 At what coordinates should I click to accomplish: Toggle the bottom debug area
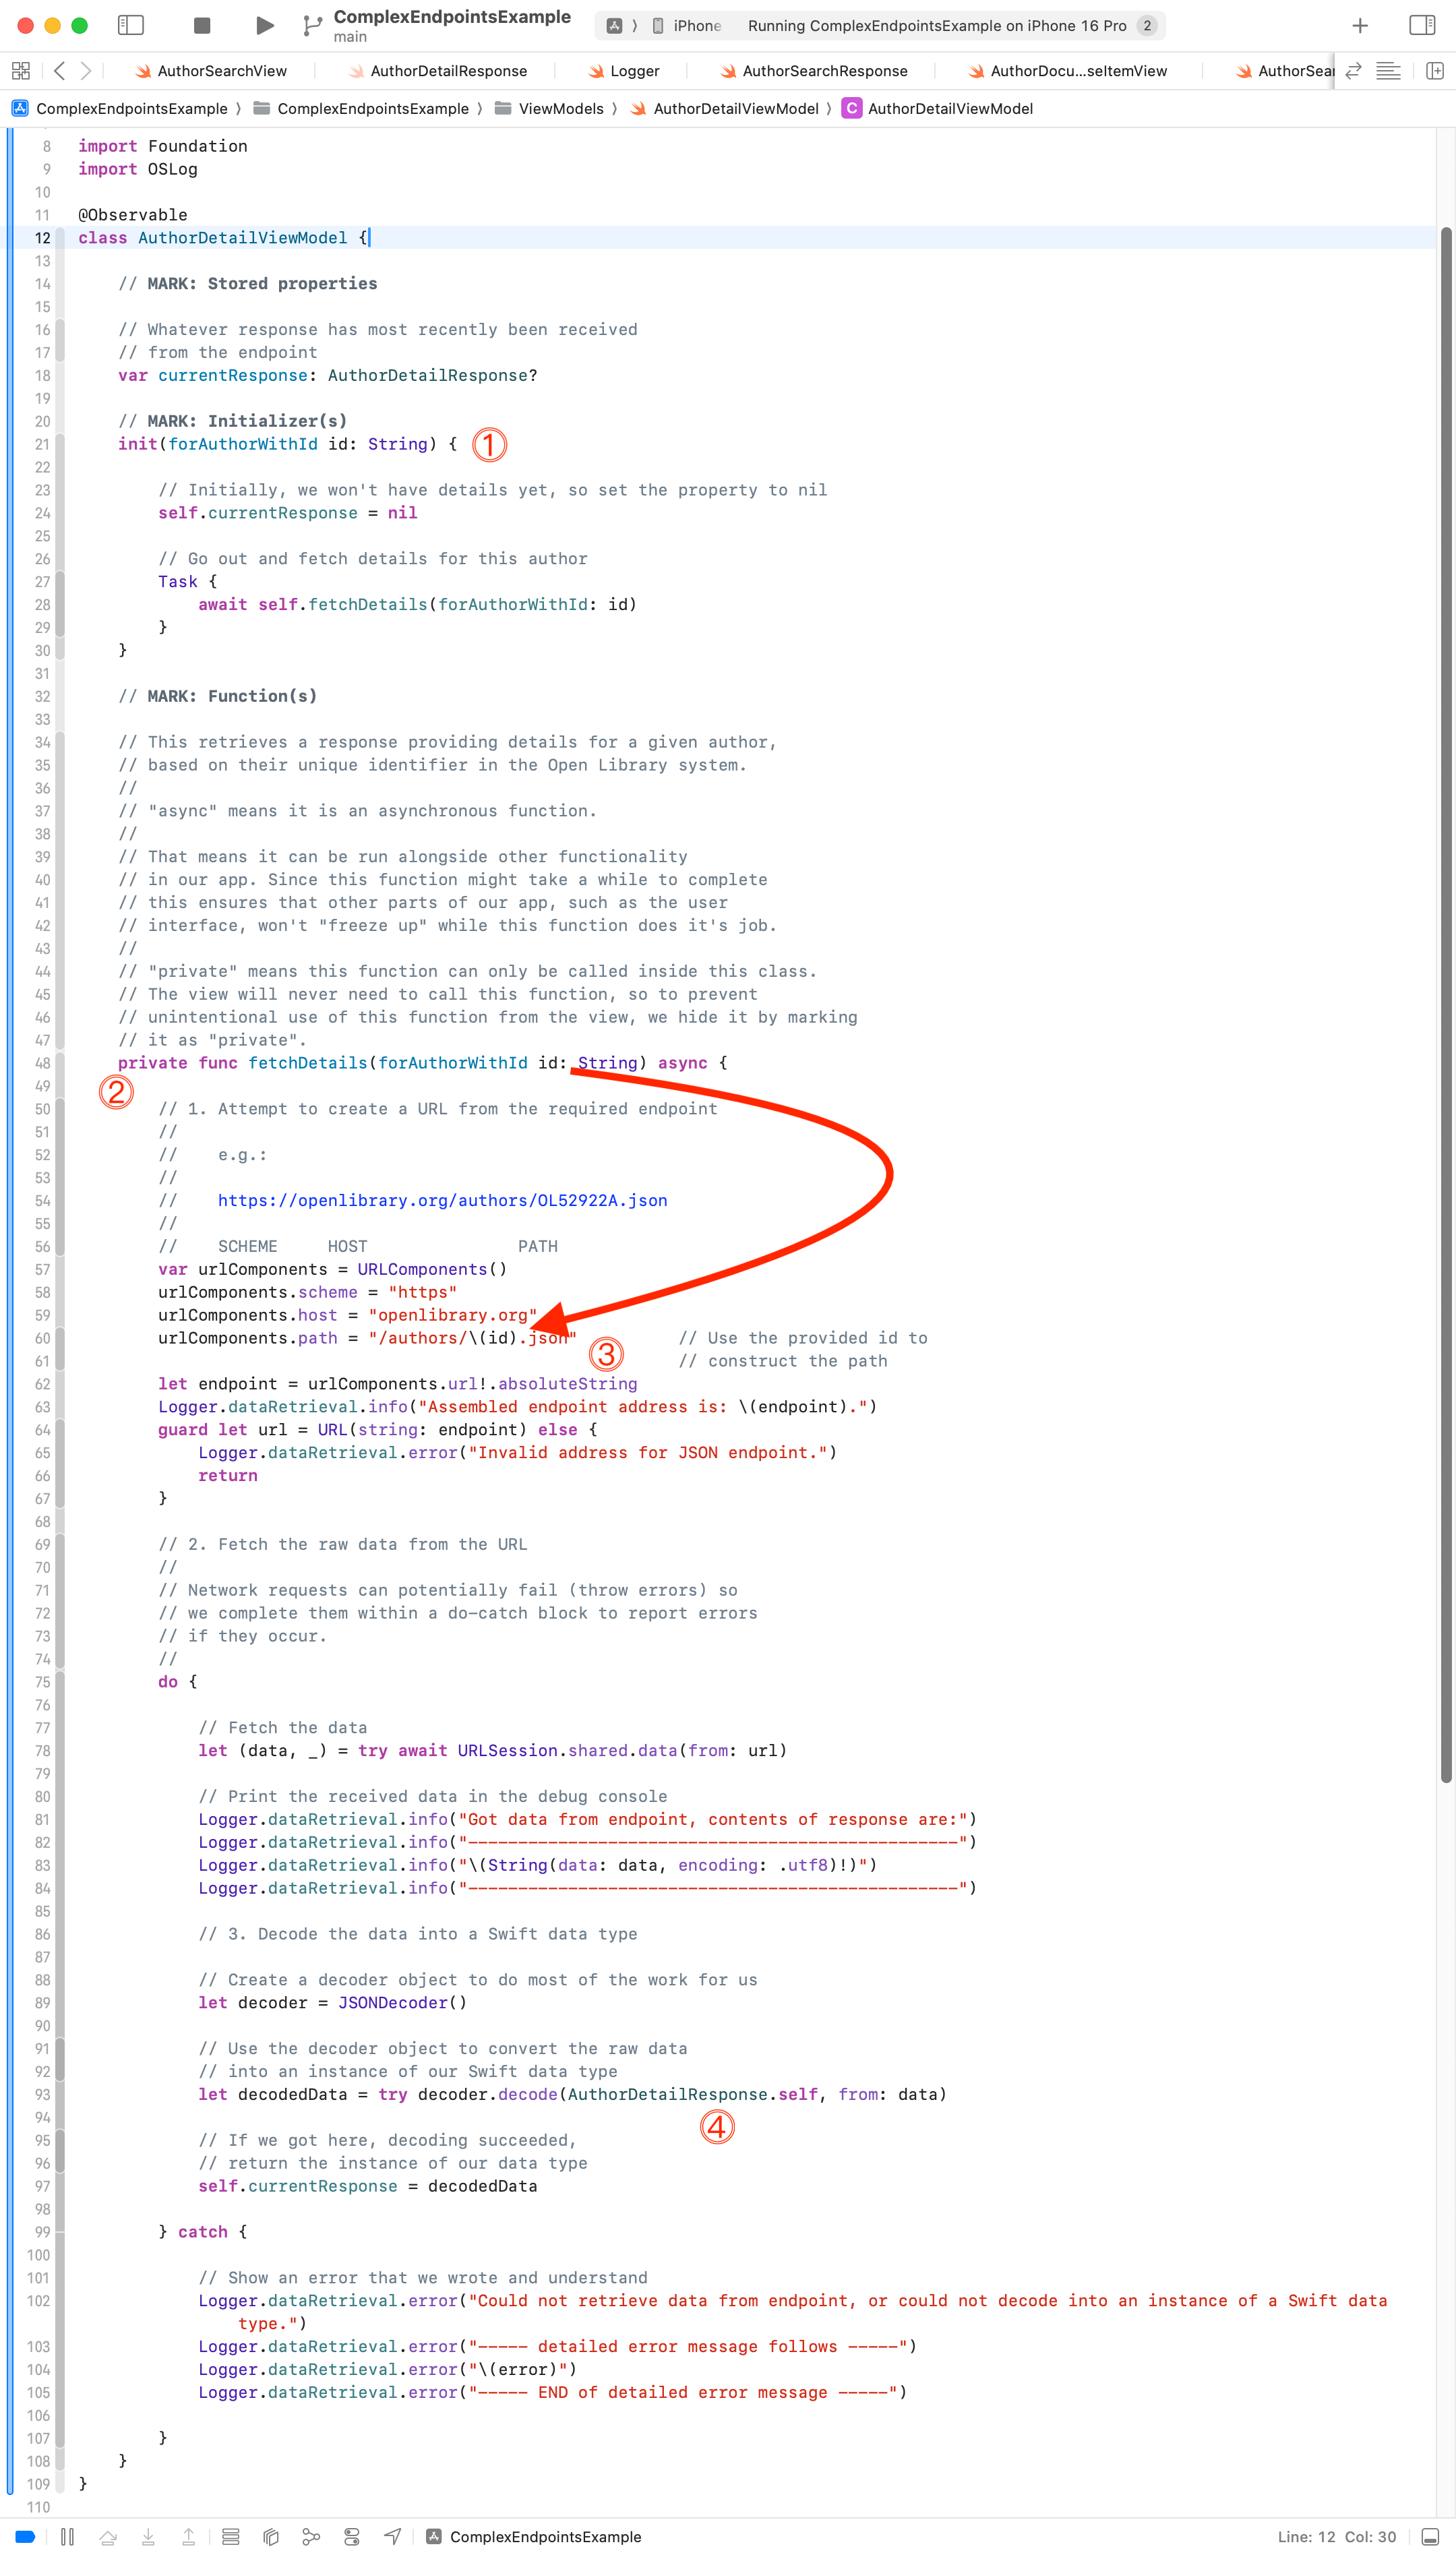1430,2536
